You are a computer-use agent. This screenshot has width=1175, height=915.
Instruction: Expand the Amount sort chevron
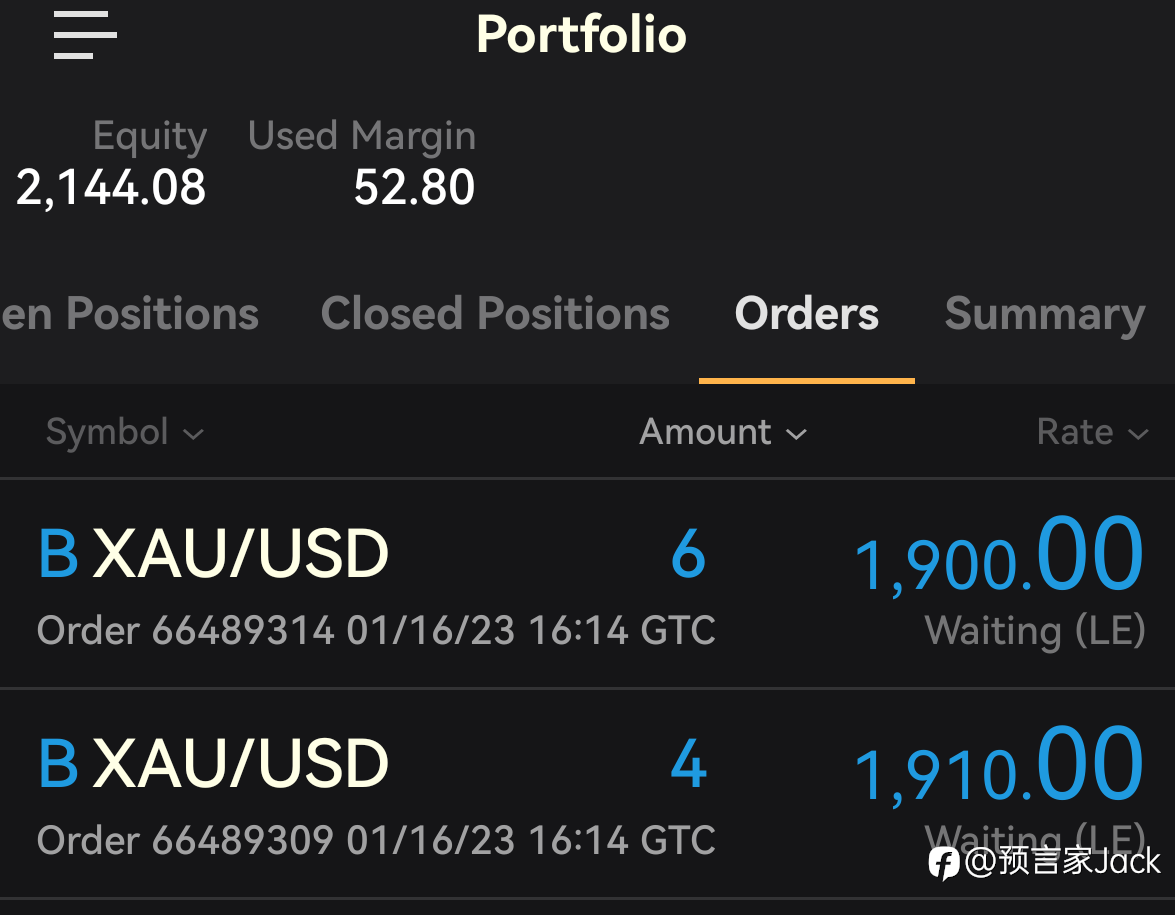click(796, 434)
